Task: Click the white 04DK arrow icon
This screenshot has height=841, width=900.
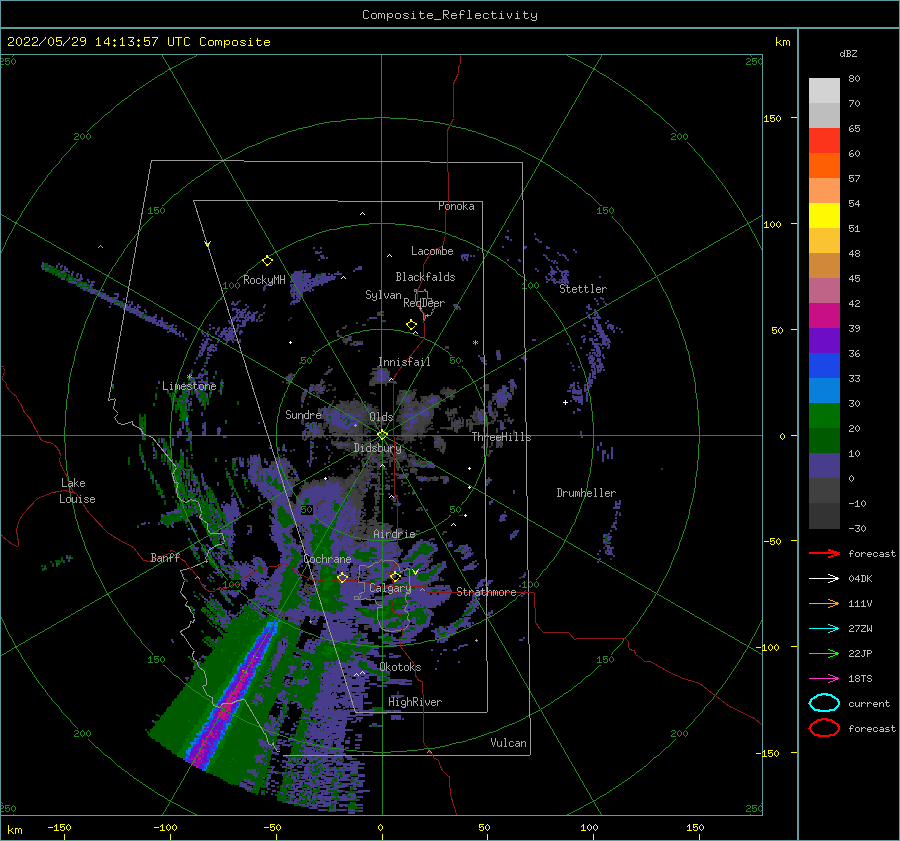Action: pos(824,578)
